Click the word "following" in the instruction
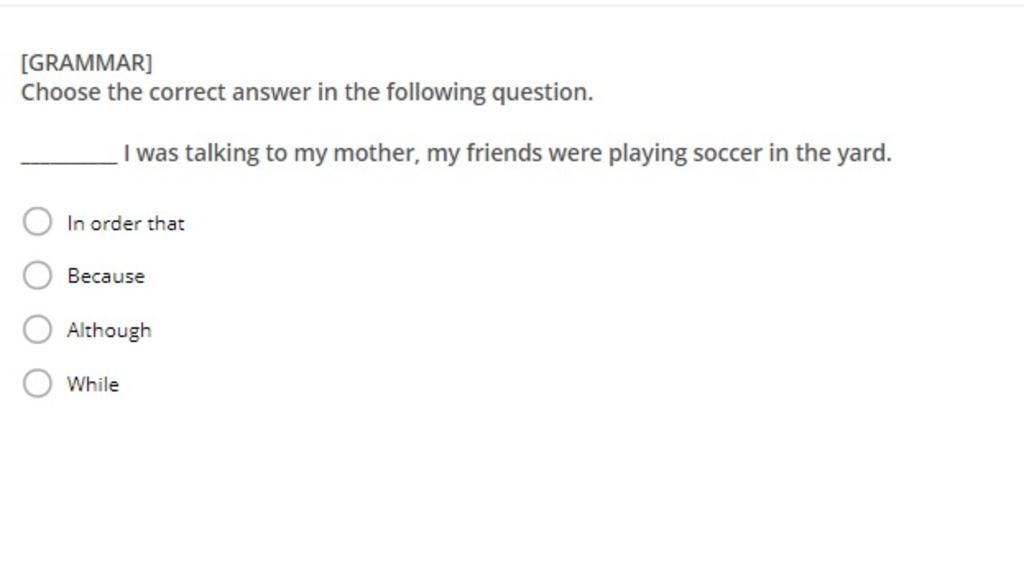 (x=436, y=93)
